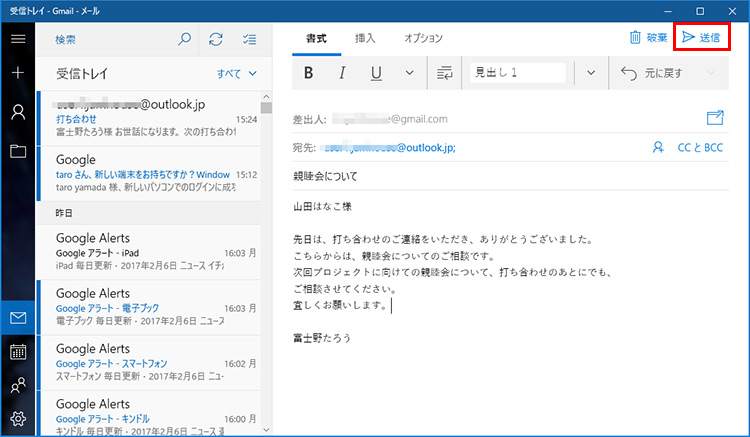Toggle italic formatting

coord(342,73)
